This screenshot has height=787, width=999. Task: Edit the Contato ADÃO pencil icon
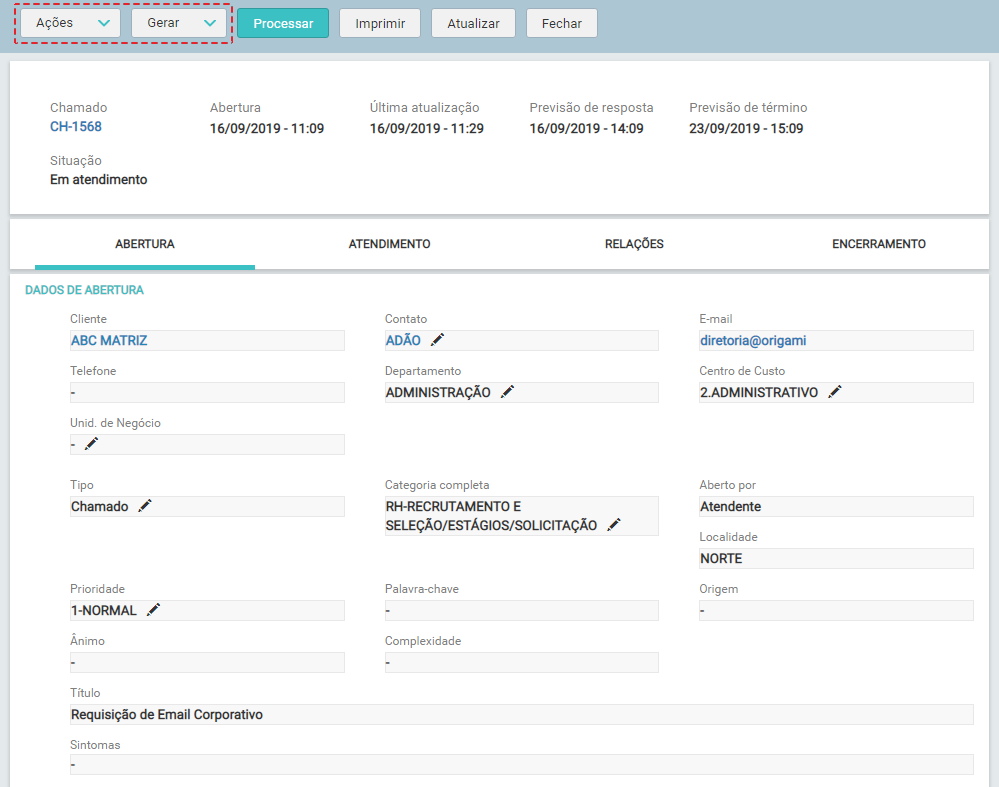click(x=437, y=340)
